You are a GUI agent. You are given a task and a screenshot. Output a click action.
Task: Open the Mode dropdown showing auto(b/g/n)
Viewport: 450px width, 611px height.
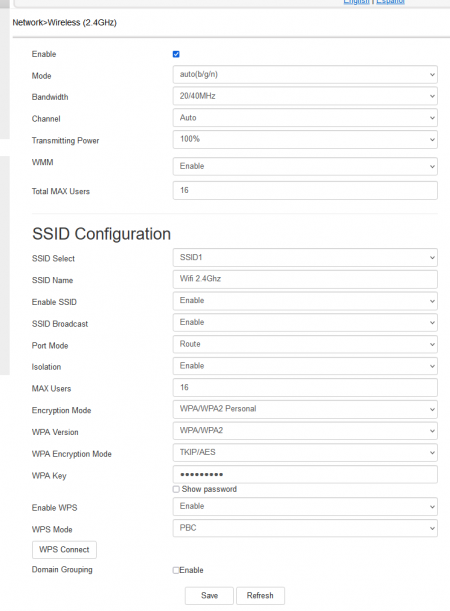(x=305, y=74)
